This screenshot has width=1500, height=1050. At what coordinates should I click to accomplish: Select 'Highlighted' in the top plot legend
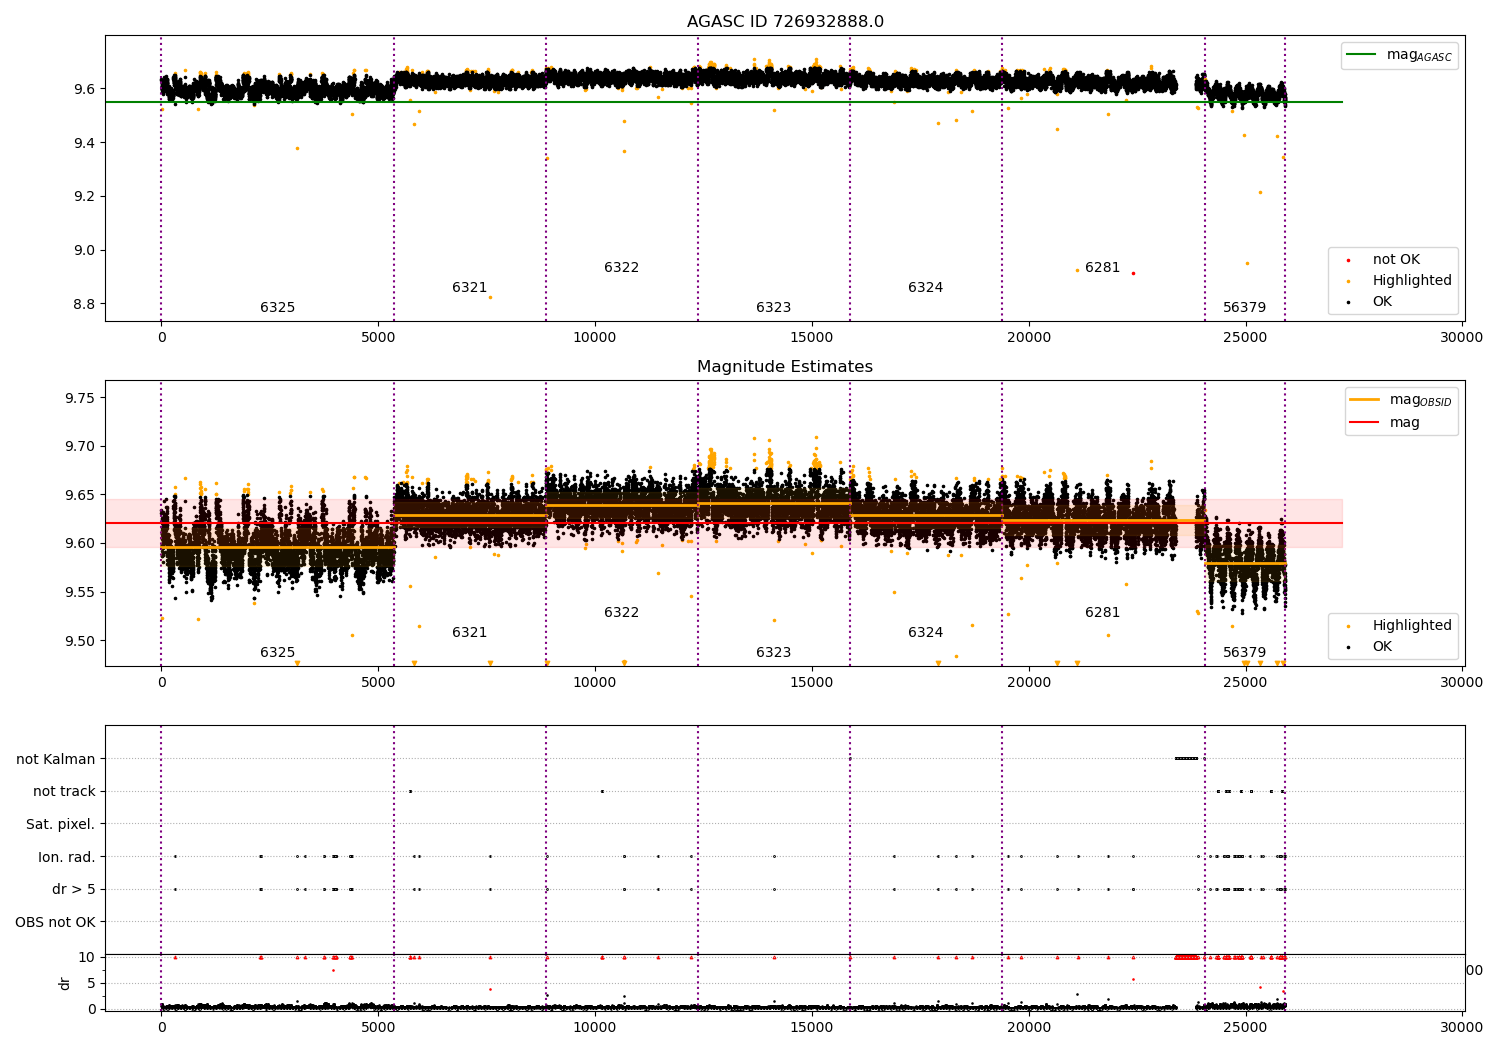click(1412, 281)
